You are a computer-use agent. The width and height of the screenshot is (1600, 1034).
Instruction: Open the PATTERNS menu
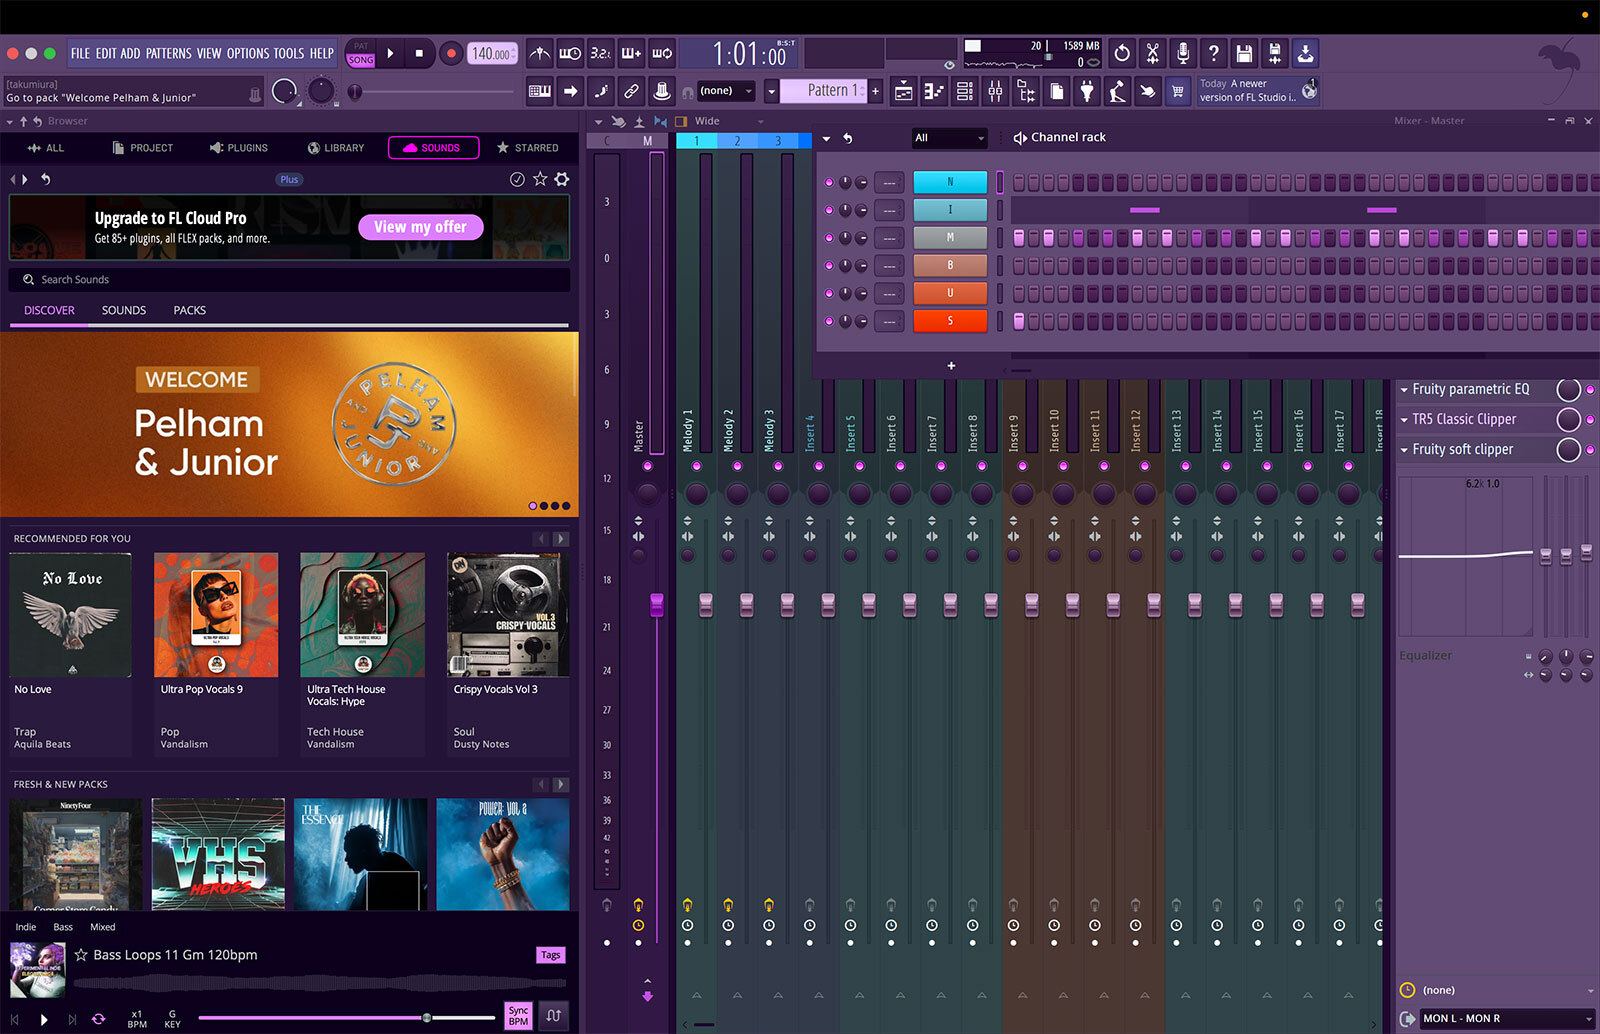(x=168, y=53)
